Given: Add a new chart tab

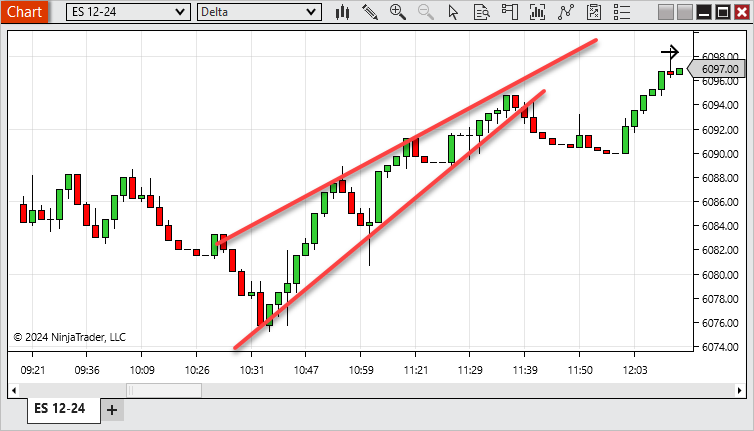Looking at the screenshot, I should (x=112, y=410).
